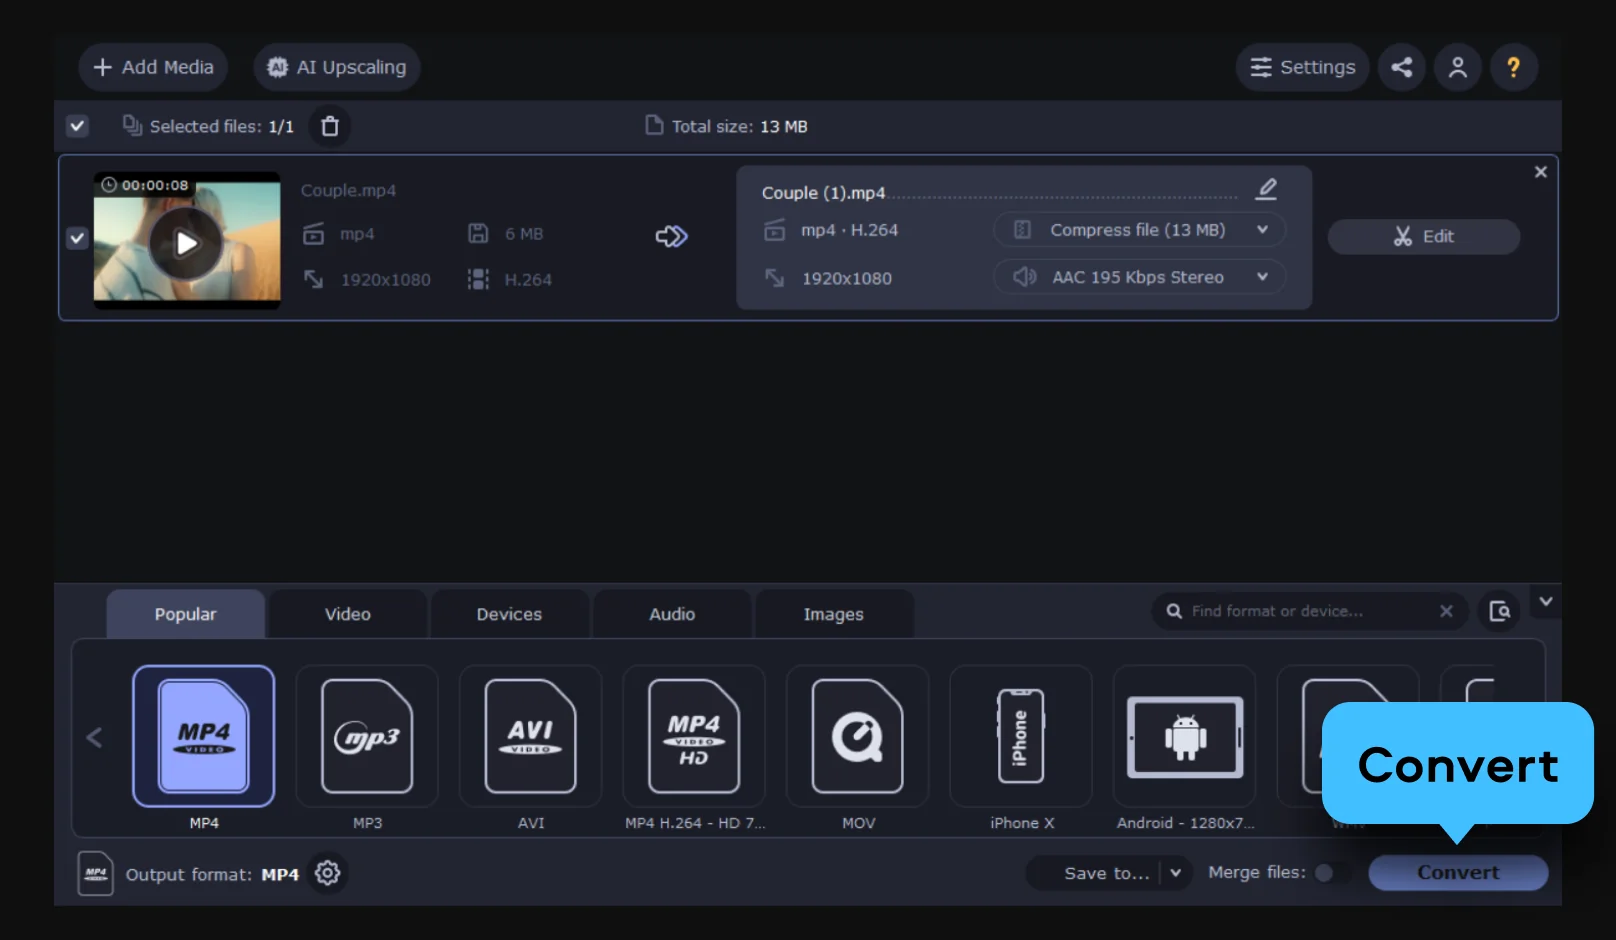This screenshot has height=940, width=1616.
Task: Switch to the Devices tab
Action: [509, 614]
